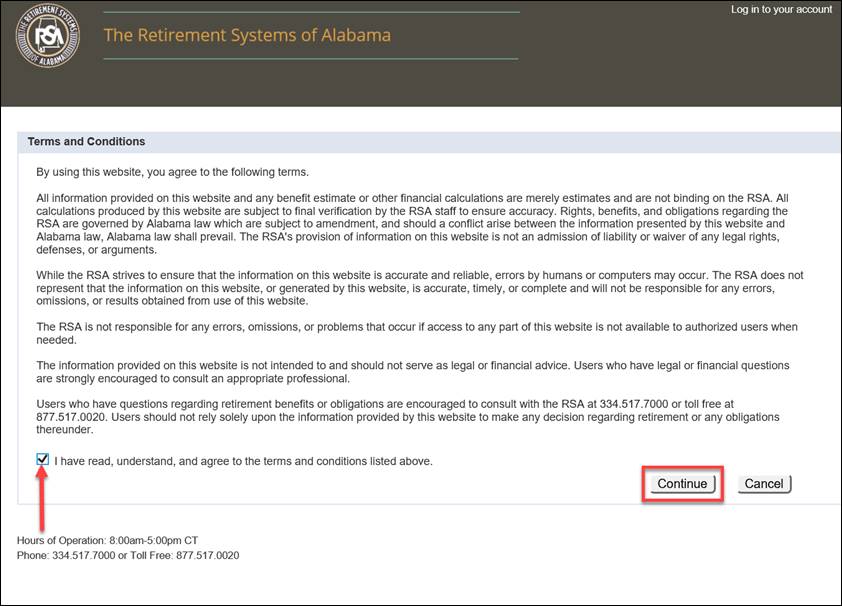Viewport: 842px width, 606px height.
Task: Click the paragraph beginning "All information provided"
Action: (x=412, y=224)
